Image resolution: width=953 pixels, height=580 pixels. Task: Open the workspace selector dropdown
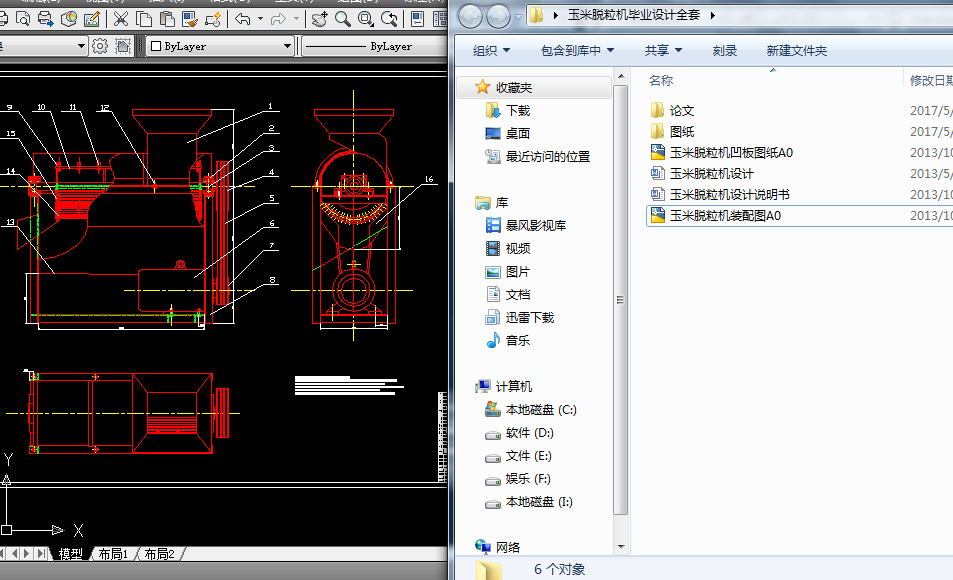(81, 46)
